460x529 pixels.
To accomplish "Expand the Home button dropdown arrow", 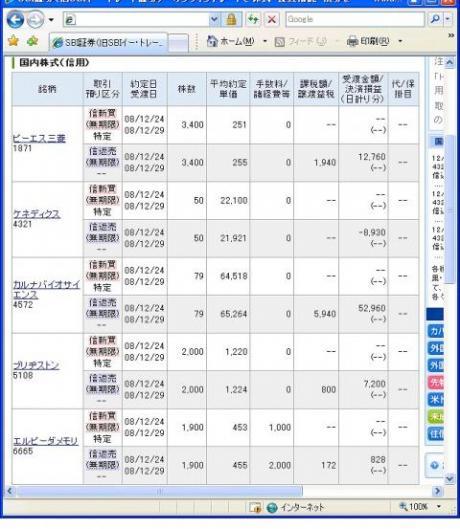I will (x=265, y=41).
